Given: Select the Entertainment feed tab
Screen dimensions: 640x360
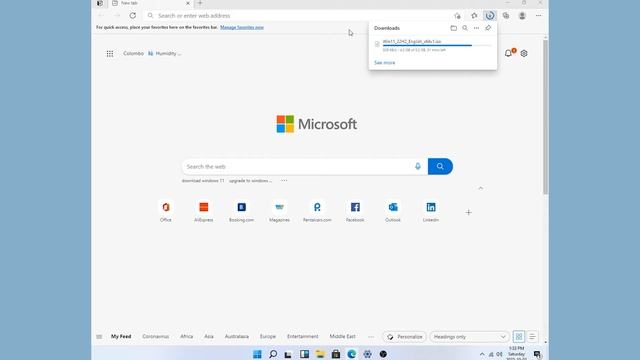Looking at the screenshot, I should pos(302,336).
